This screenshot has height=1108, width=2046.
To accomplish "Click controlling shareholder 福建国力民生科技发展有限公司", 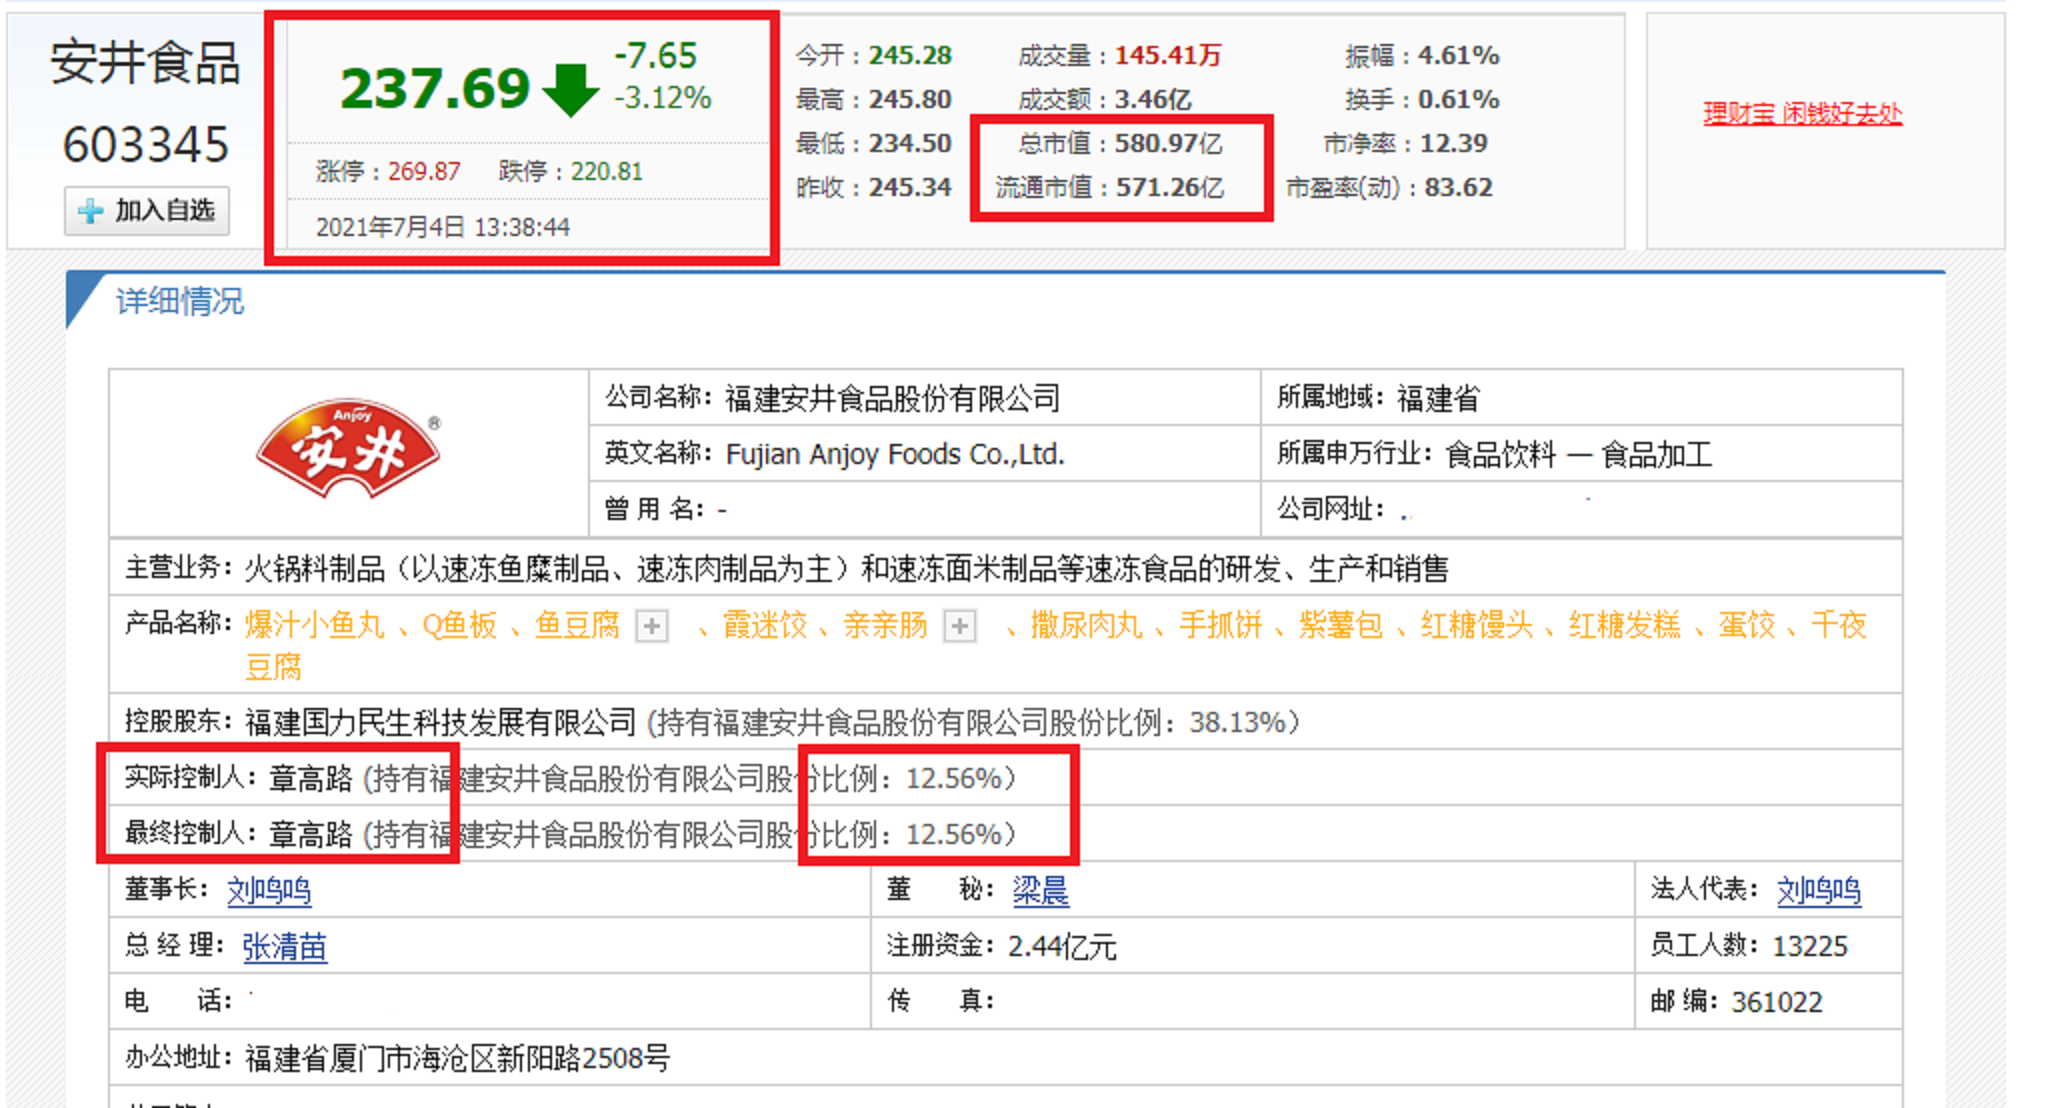I will (x=440, y=722).
